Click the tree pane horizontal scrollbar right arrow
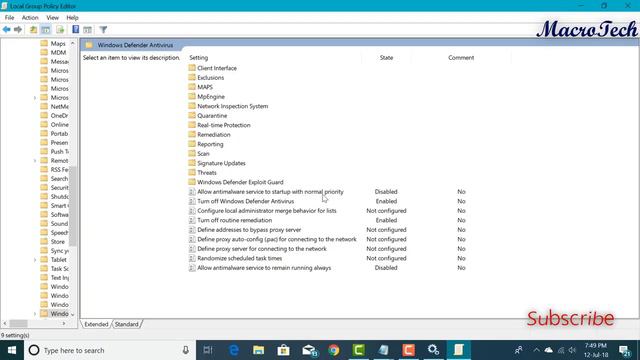This screenshot has width=640, height=360. [x=64, y=323]
